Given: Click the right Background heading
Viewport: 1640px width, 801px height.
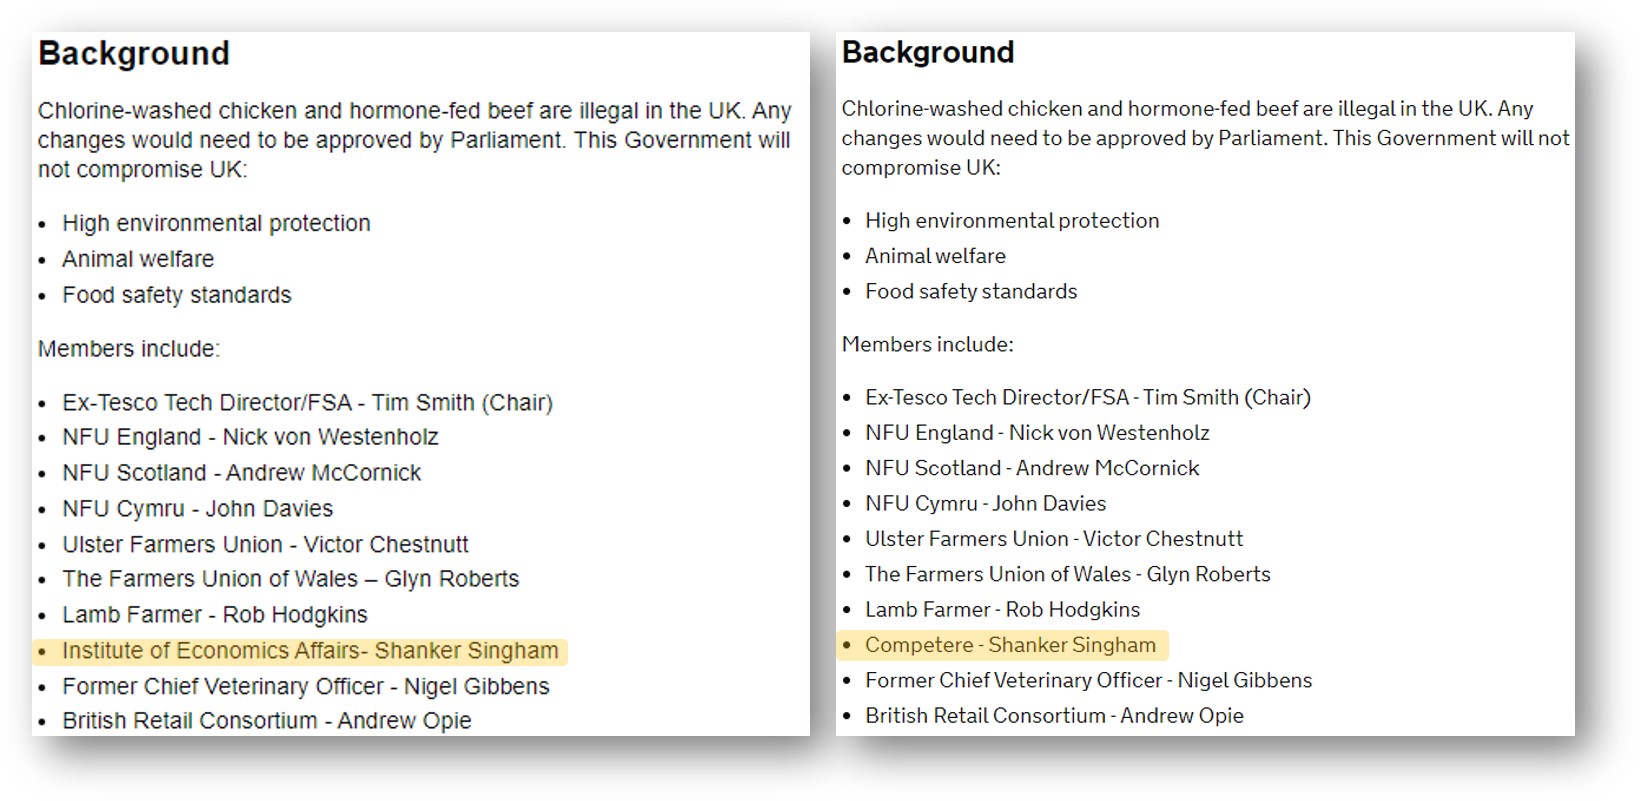Looking at the screenshot, I should (x=928, y=52).
